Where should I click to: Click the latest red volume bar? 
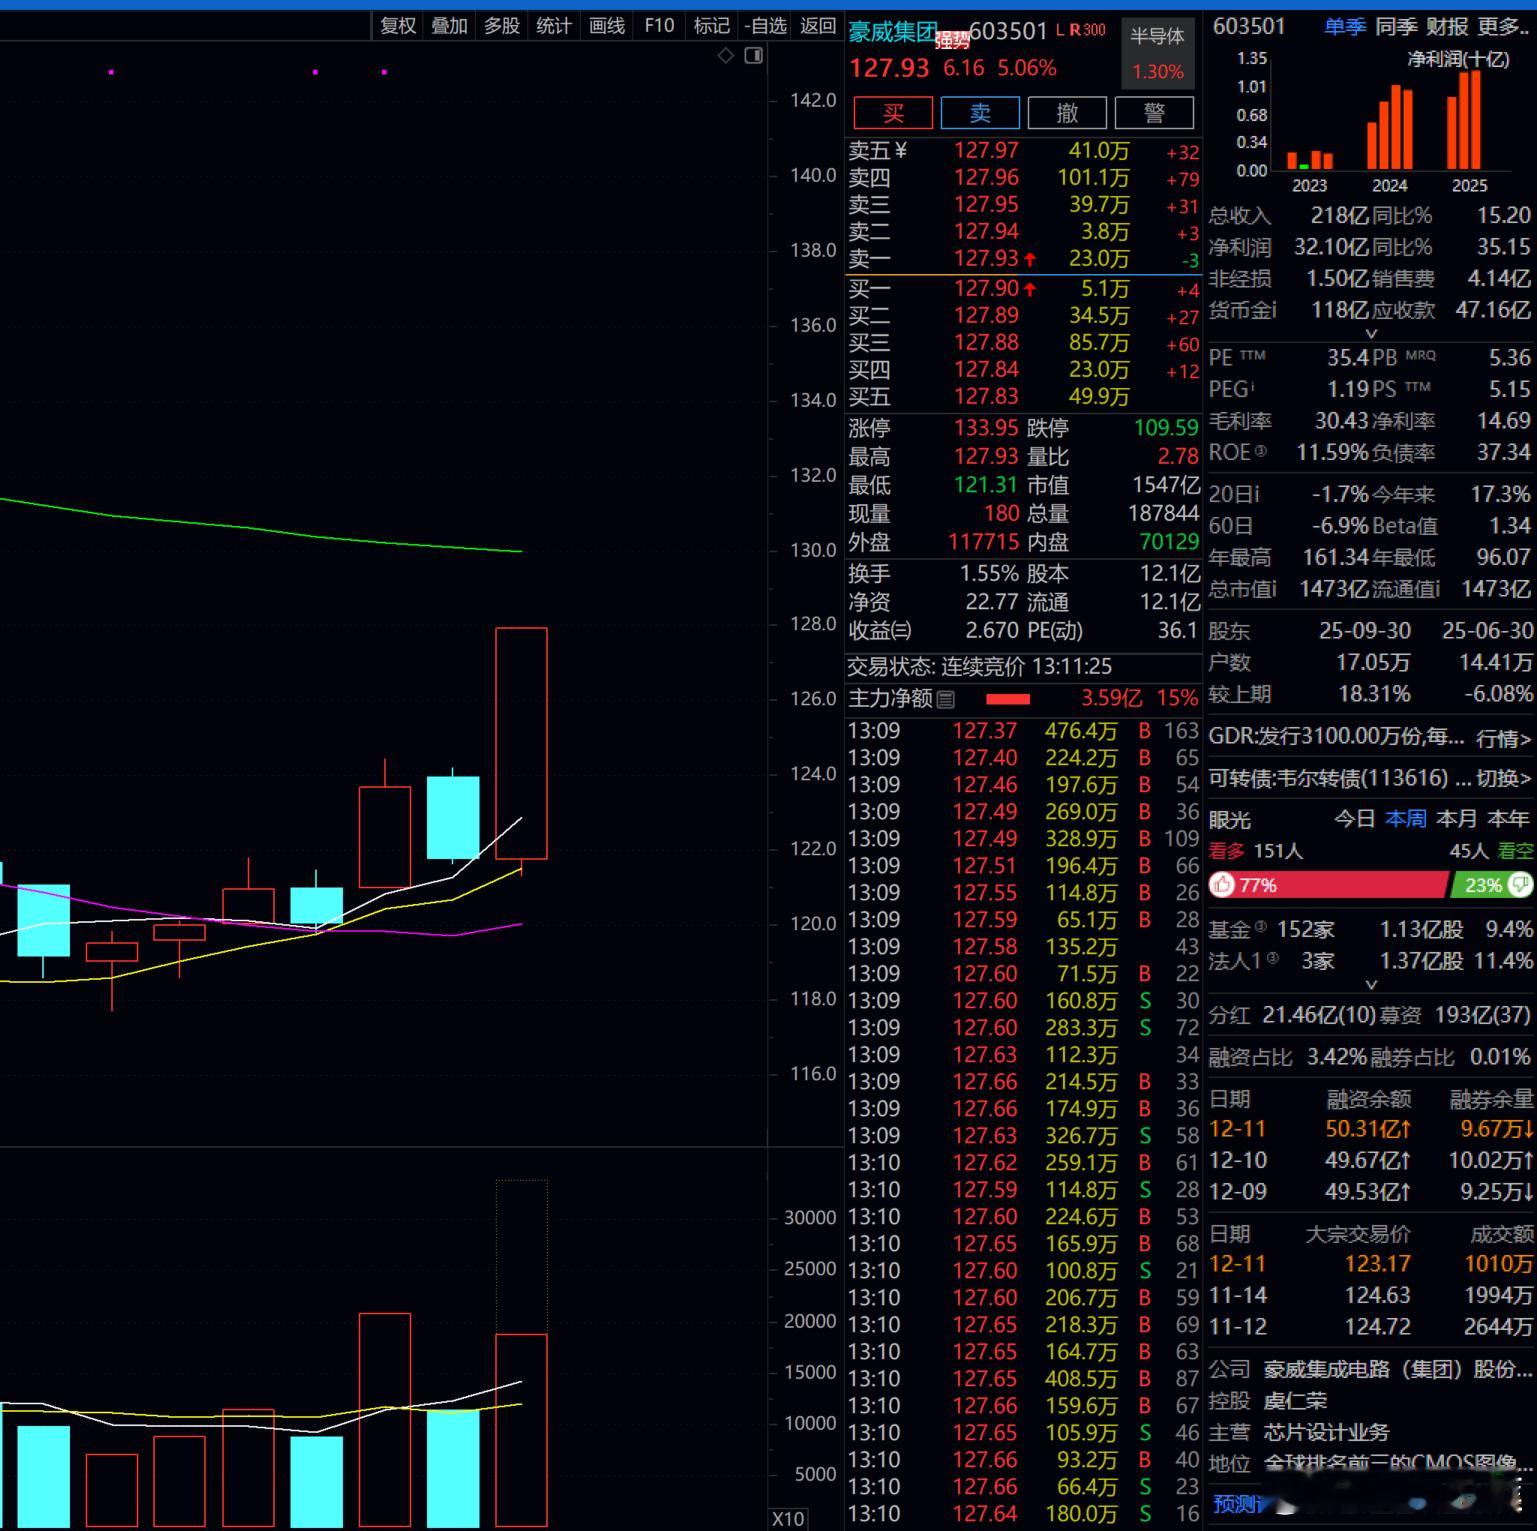coord(521,1430)
